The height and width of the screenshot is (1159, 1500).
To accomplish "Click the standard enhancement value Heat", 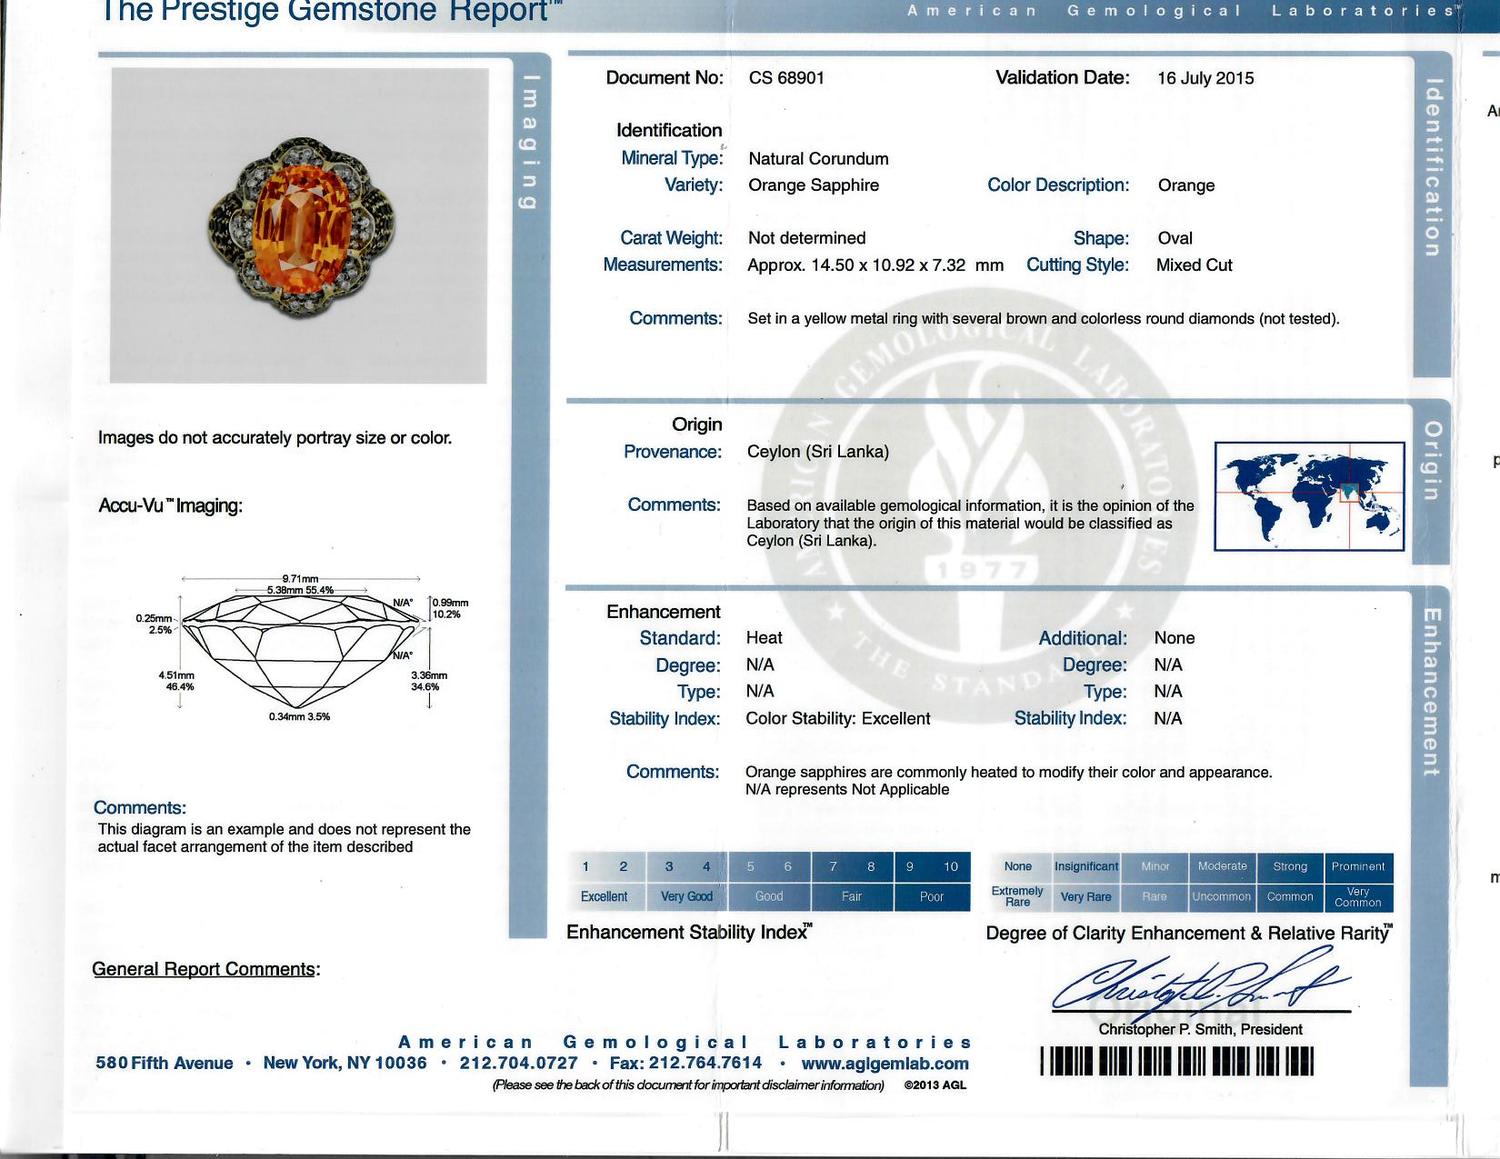I will click(764, 638).
